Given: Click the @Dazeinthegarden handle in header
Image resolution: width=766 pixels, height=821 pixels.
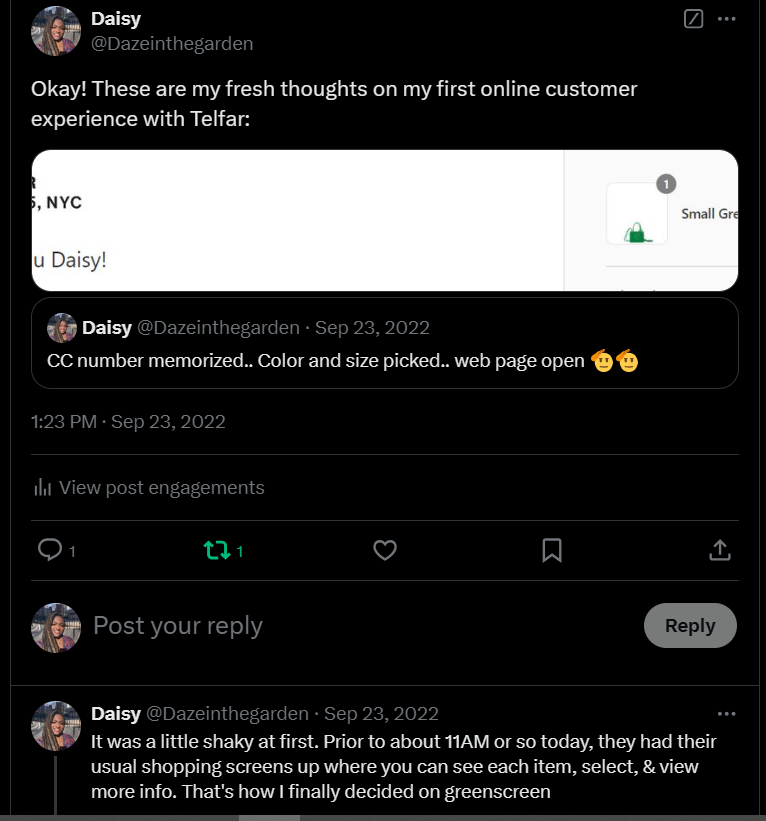Looking at the screenshot, I should point(172,43).
